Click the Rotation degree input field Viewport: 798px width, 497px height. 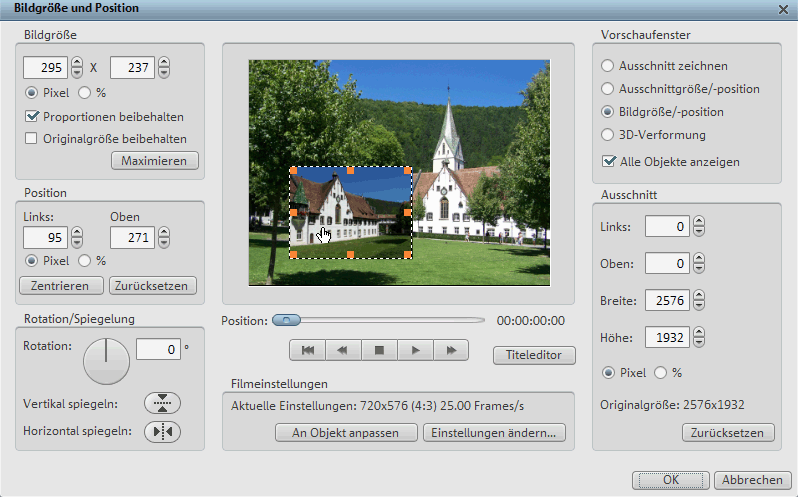[158, 349]
